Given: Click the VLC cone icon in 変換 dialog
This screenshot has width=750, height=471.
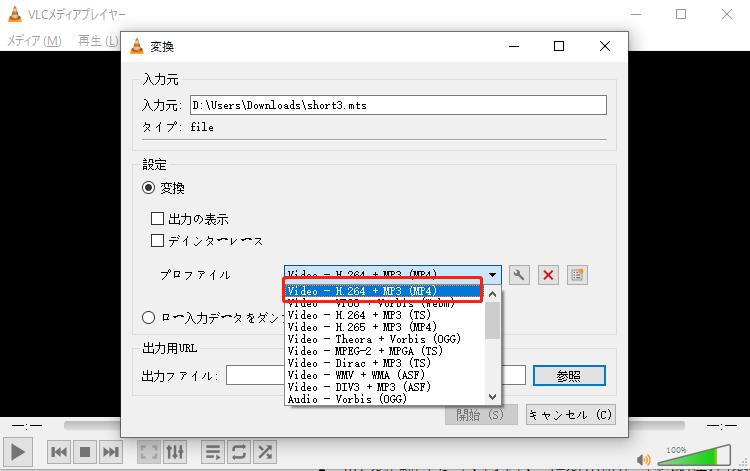Looking at the screenshot, I should coord(137,46).
